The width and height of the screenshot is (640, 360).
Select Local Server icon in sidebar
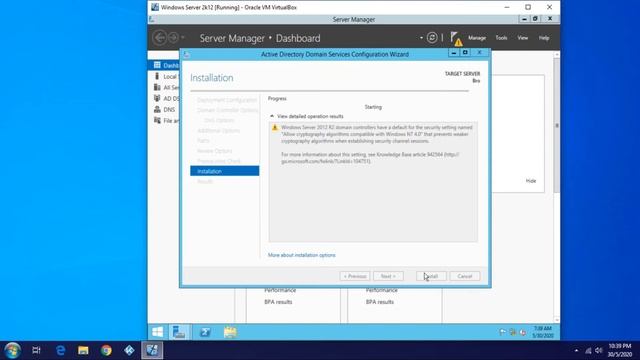(157, 76)
